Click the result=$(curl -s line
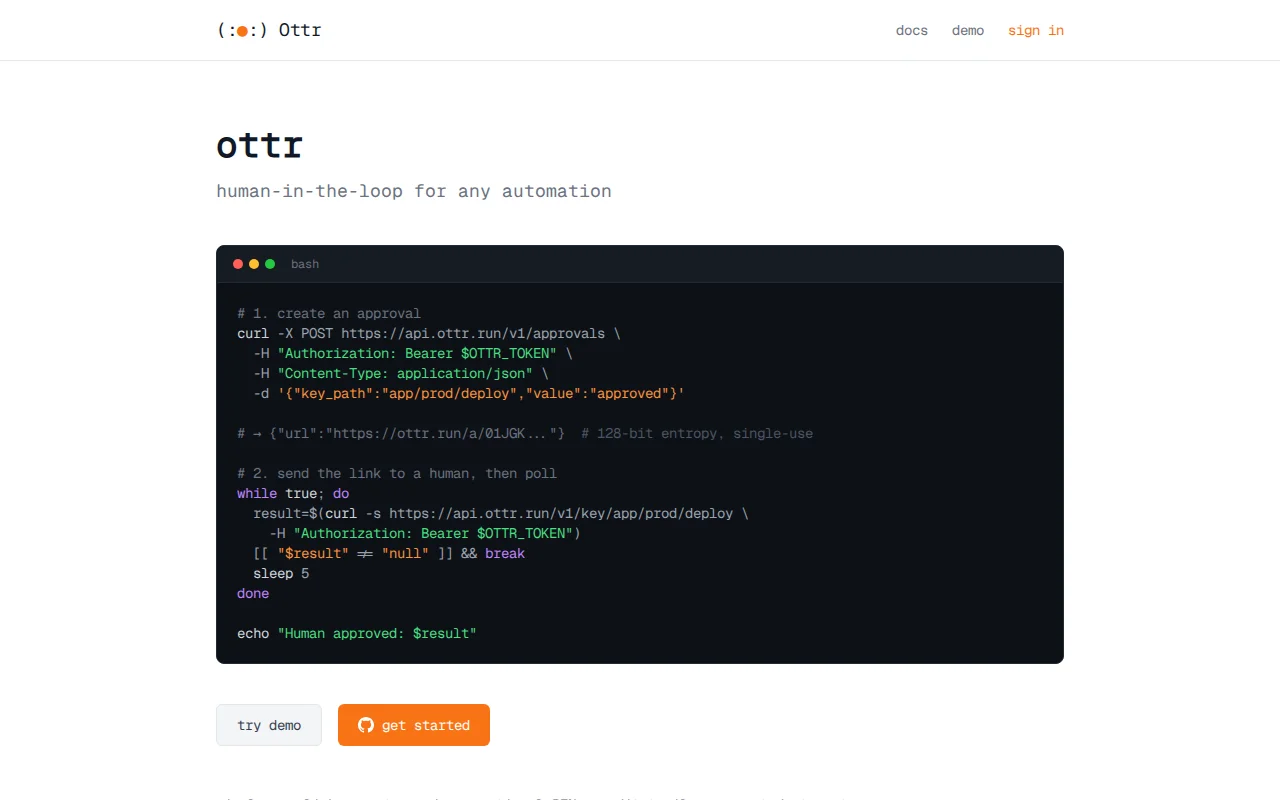Image resolution: width=1280 pixels, height=800 pixels. (x=501, y=513)
